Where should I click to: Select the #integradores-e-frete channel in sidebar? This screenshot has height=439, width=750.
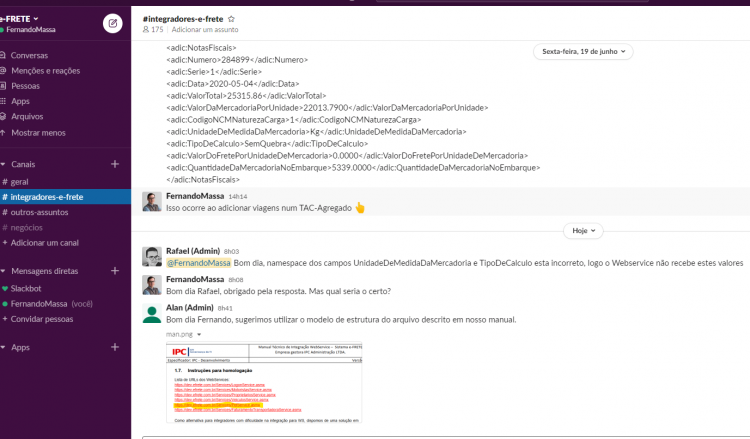point(66,197)
